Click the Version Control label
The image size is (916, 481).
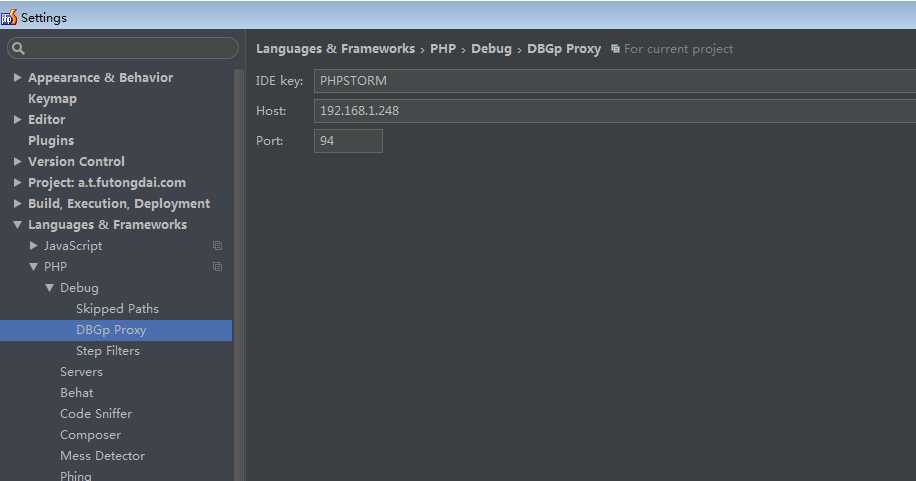pyautogui.click(x=76, y=162)
